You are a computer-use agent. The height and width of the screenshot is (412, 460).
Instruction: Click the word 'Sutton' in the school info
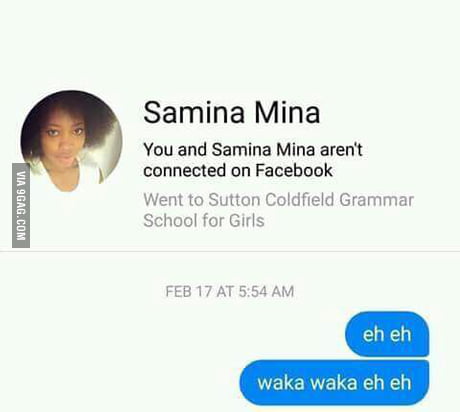(234, 200)
